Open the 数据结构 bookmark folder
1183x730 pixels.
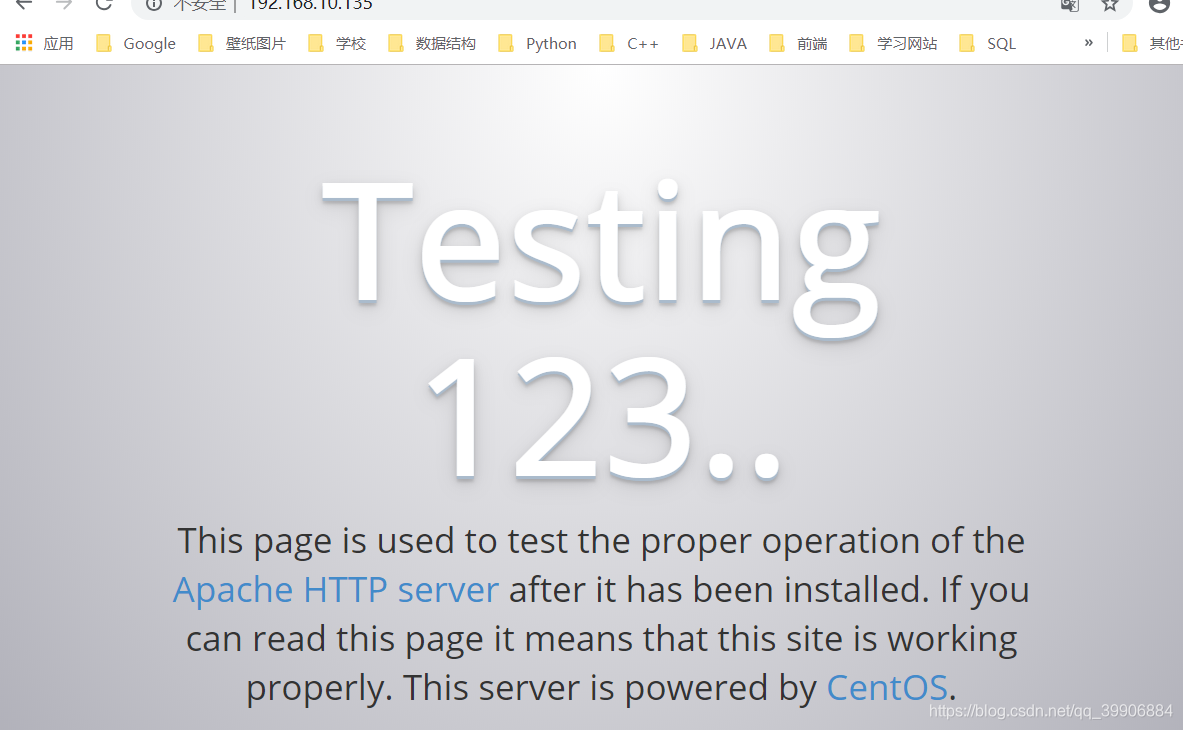(432, 44)
